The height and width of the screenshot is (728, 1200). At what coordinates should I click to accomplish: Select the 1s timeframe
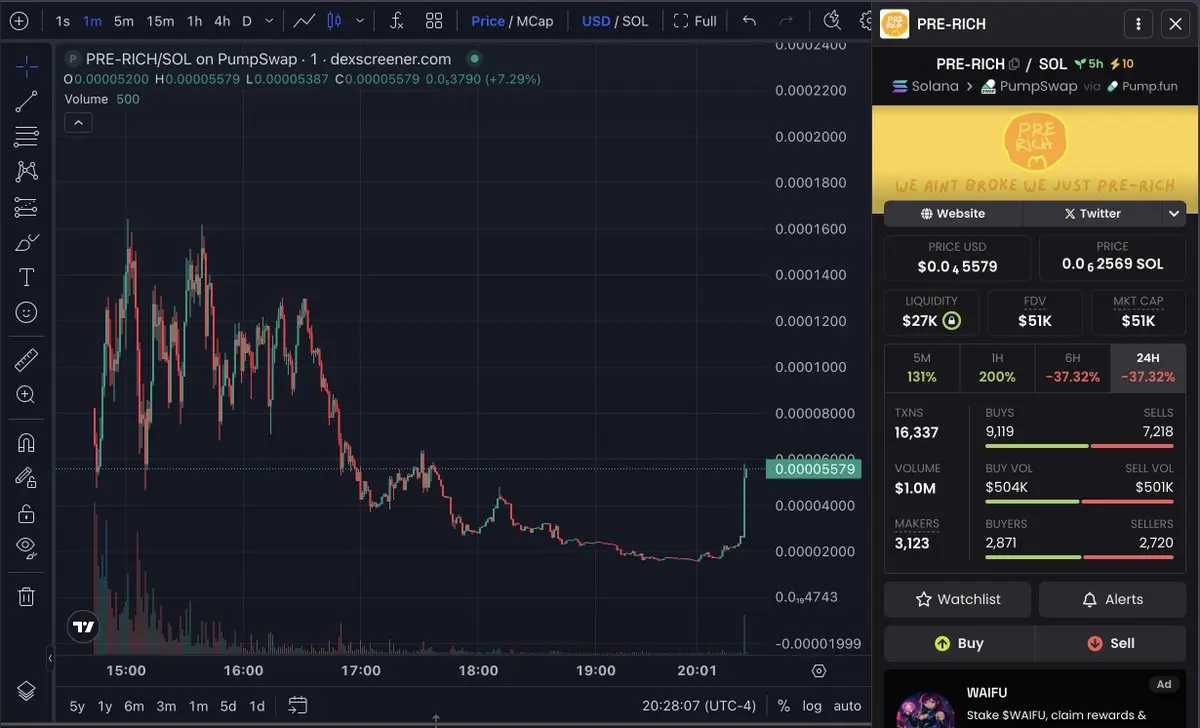62,20
